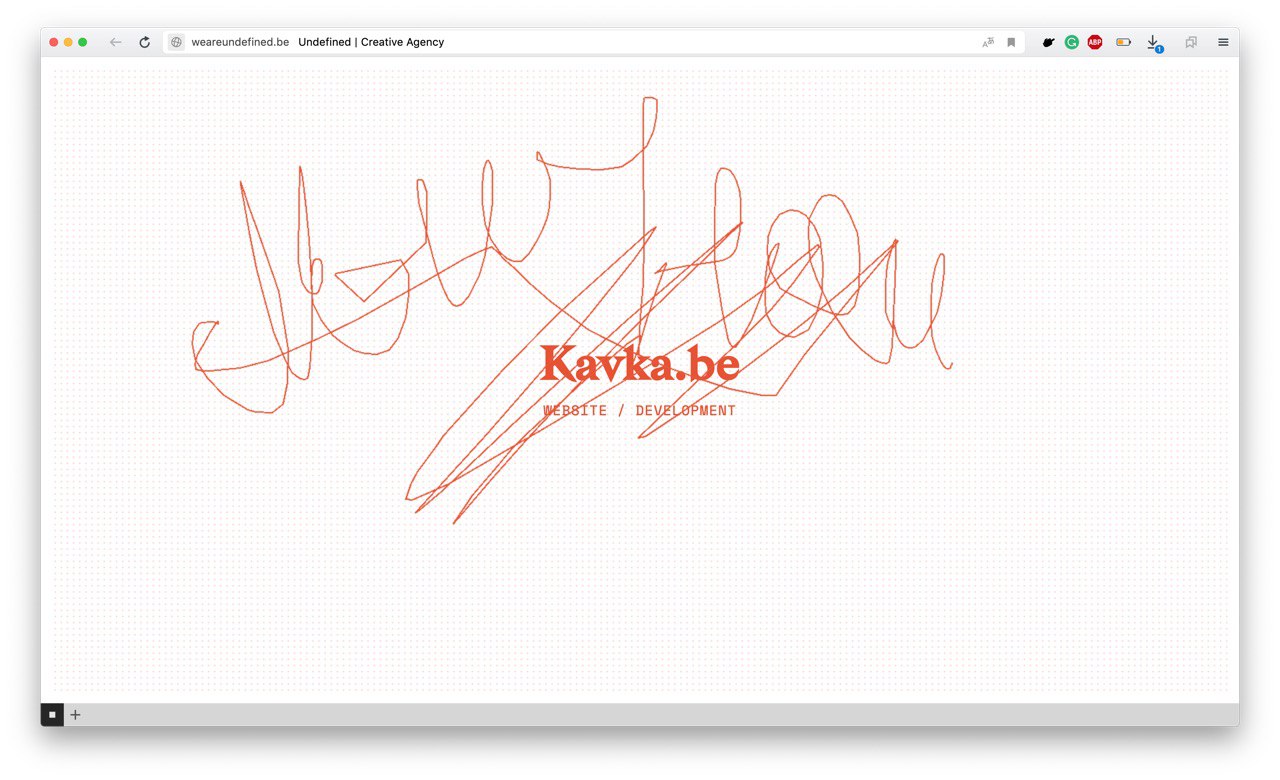Click the Undefined | Creative Agency page title
This screenshot has width=1280, height=780.
(x=371, y=42)
